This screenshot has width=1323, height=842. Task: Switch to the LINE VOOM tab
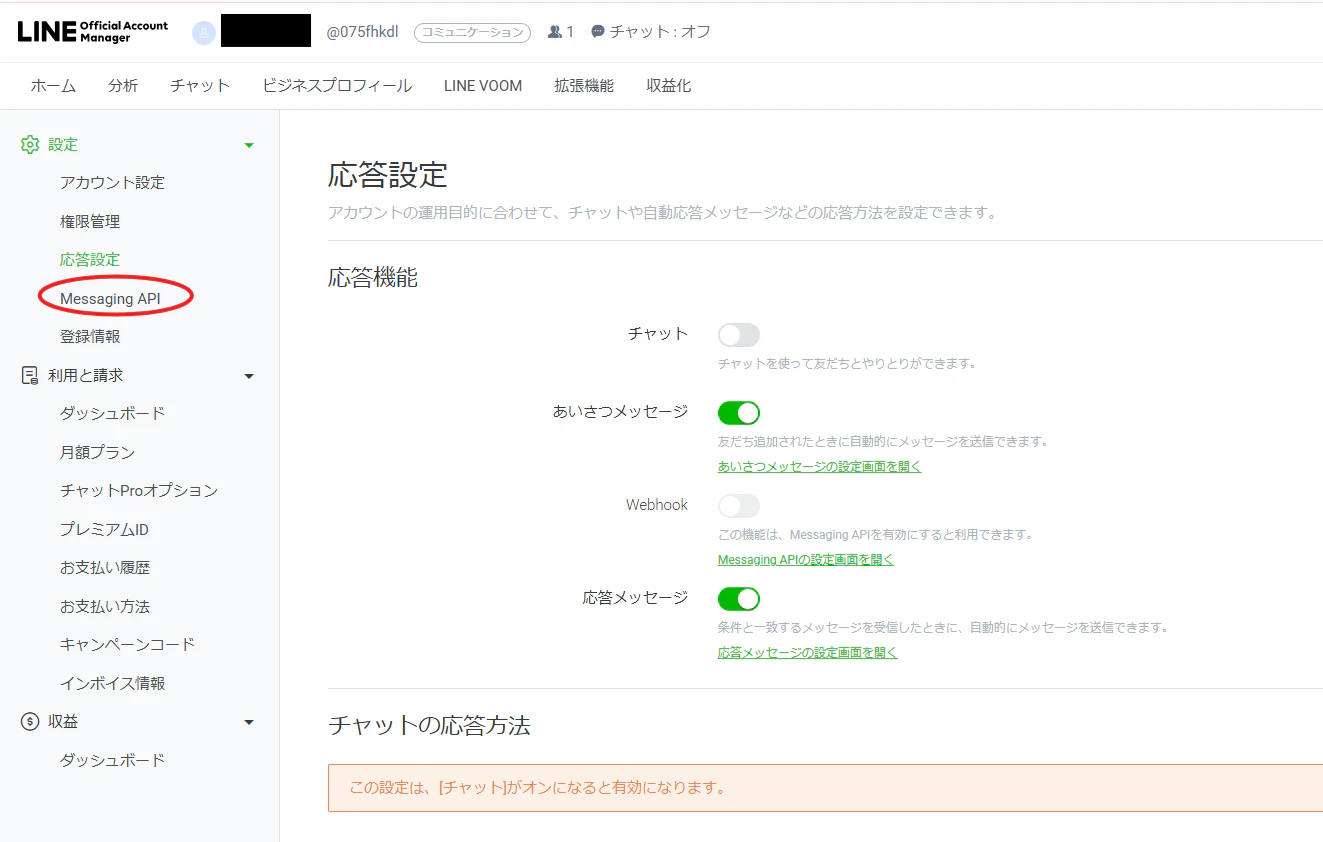(x=483, y=86)
